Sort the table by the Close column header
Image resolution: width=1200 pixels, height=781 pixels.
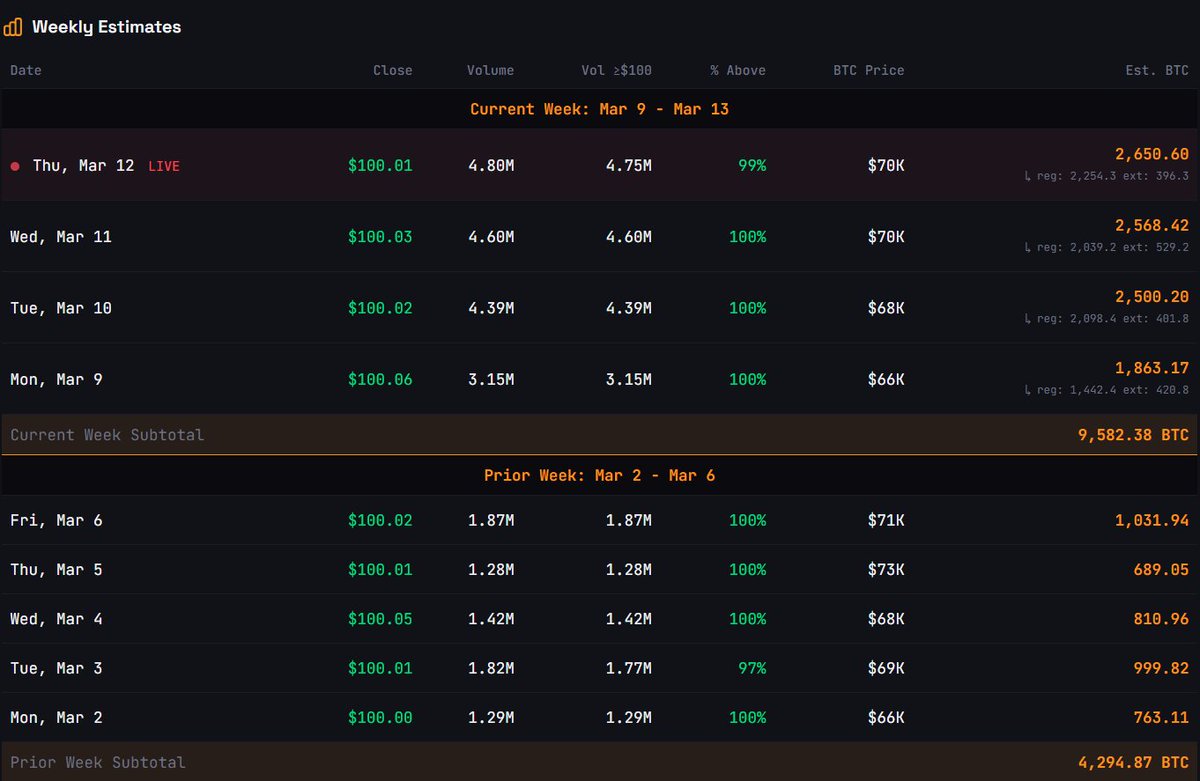coord(392,70)
